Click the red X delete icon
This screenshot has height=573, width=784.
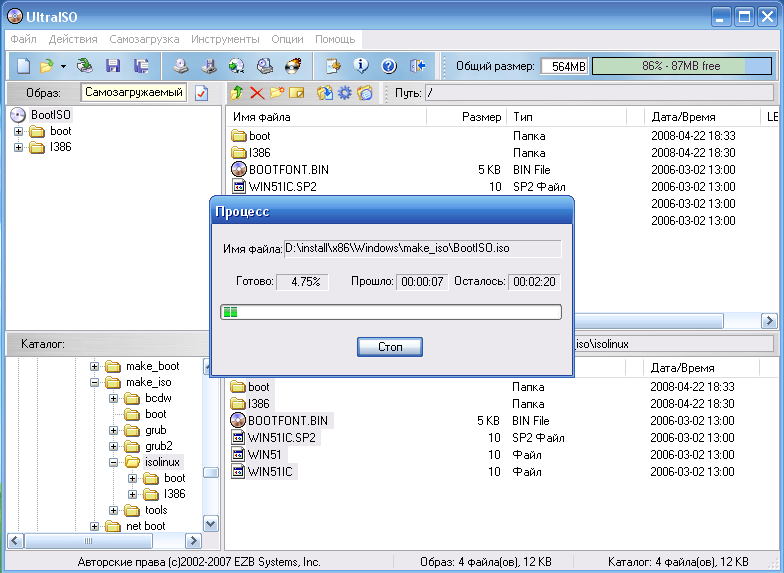256,93
